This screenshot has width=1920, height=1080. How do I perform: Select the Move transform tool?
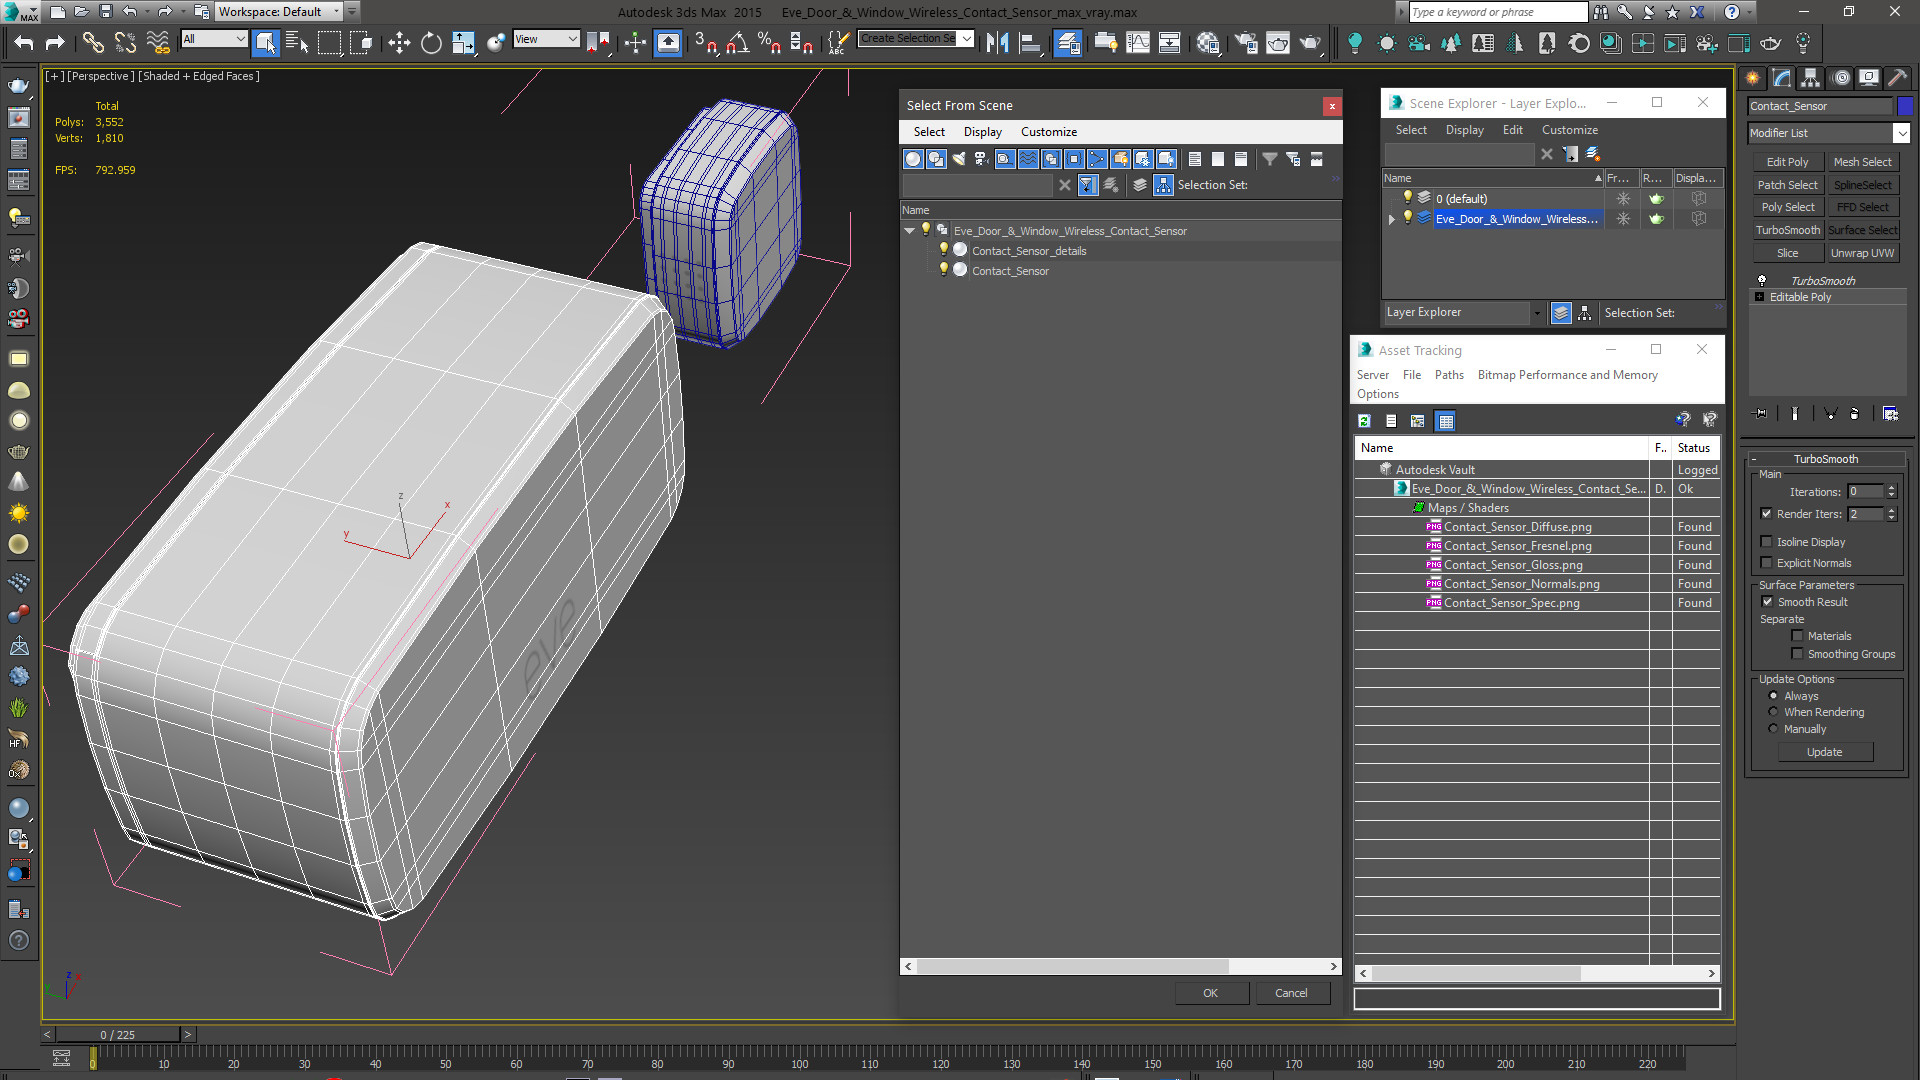tap(398, 42)
